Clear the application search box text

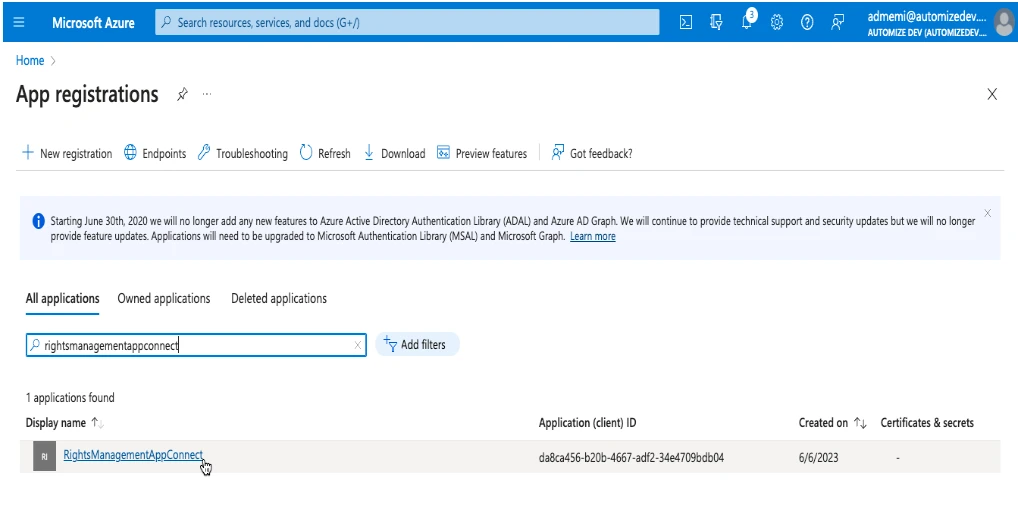tap(357, 345)
